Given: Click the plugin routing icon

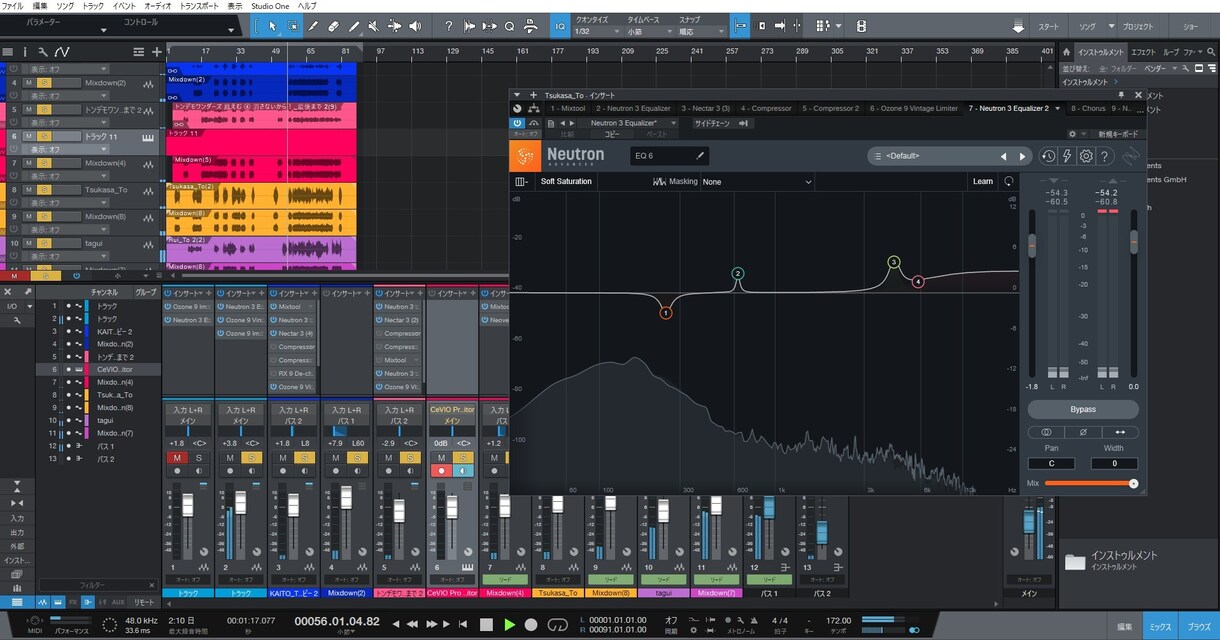Looking at the screenshot, I should (533, 108).
